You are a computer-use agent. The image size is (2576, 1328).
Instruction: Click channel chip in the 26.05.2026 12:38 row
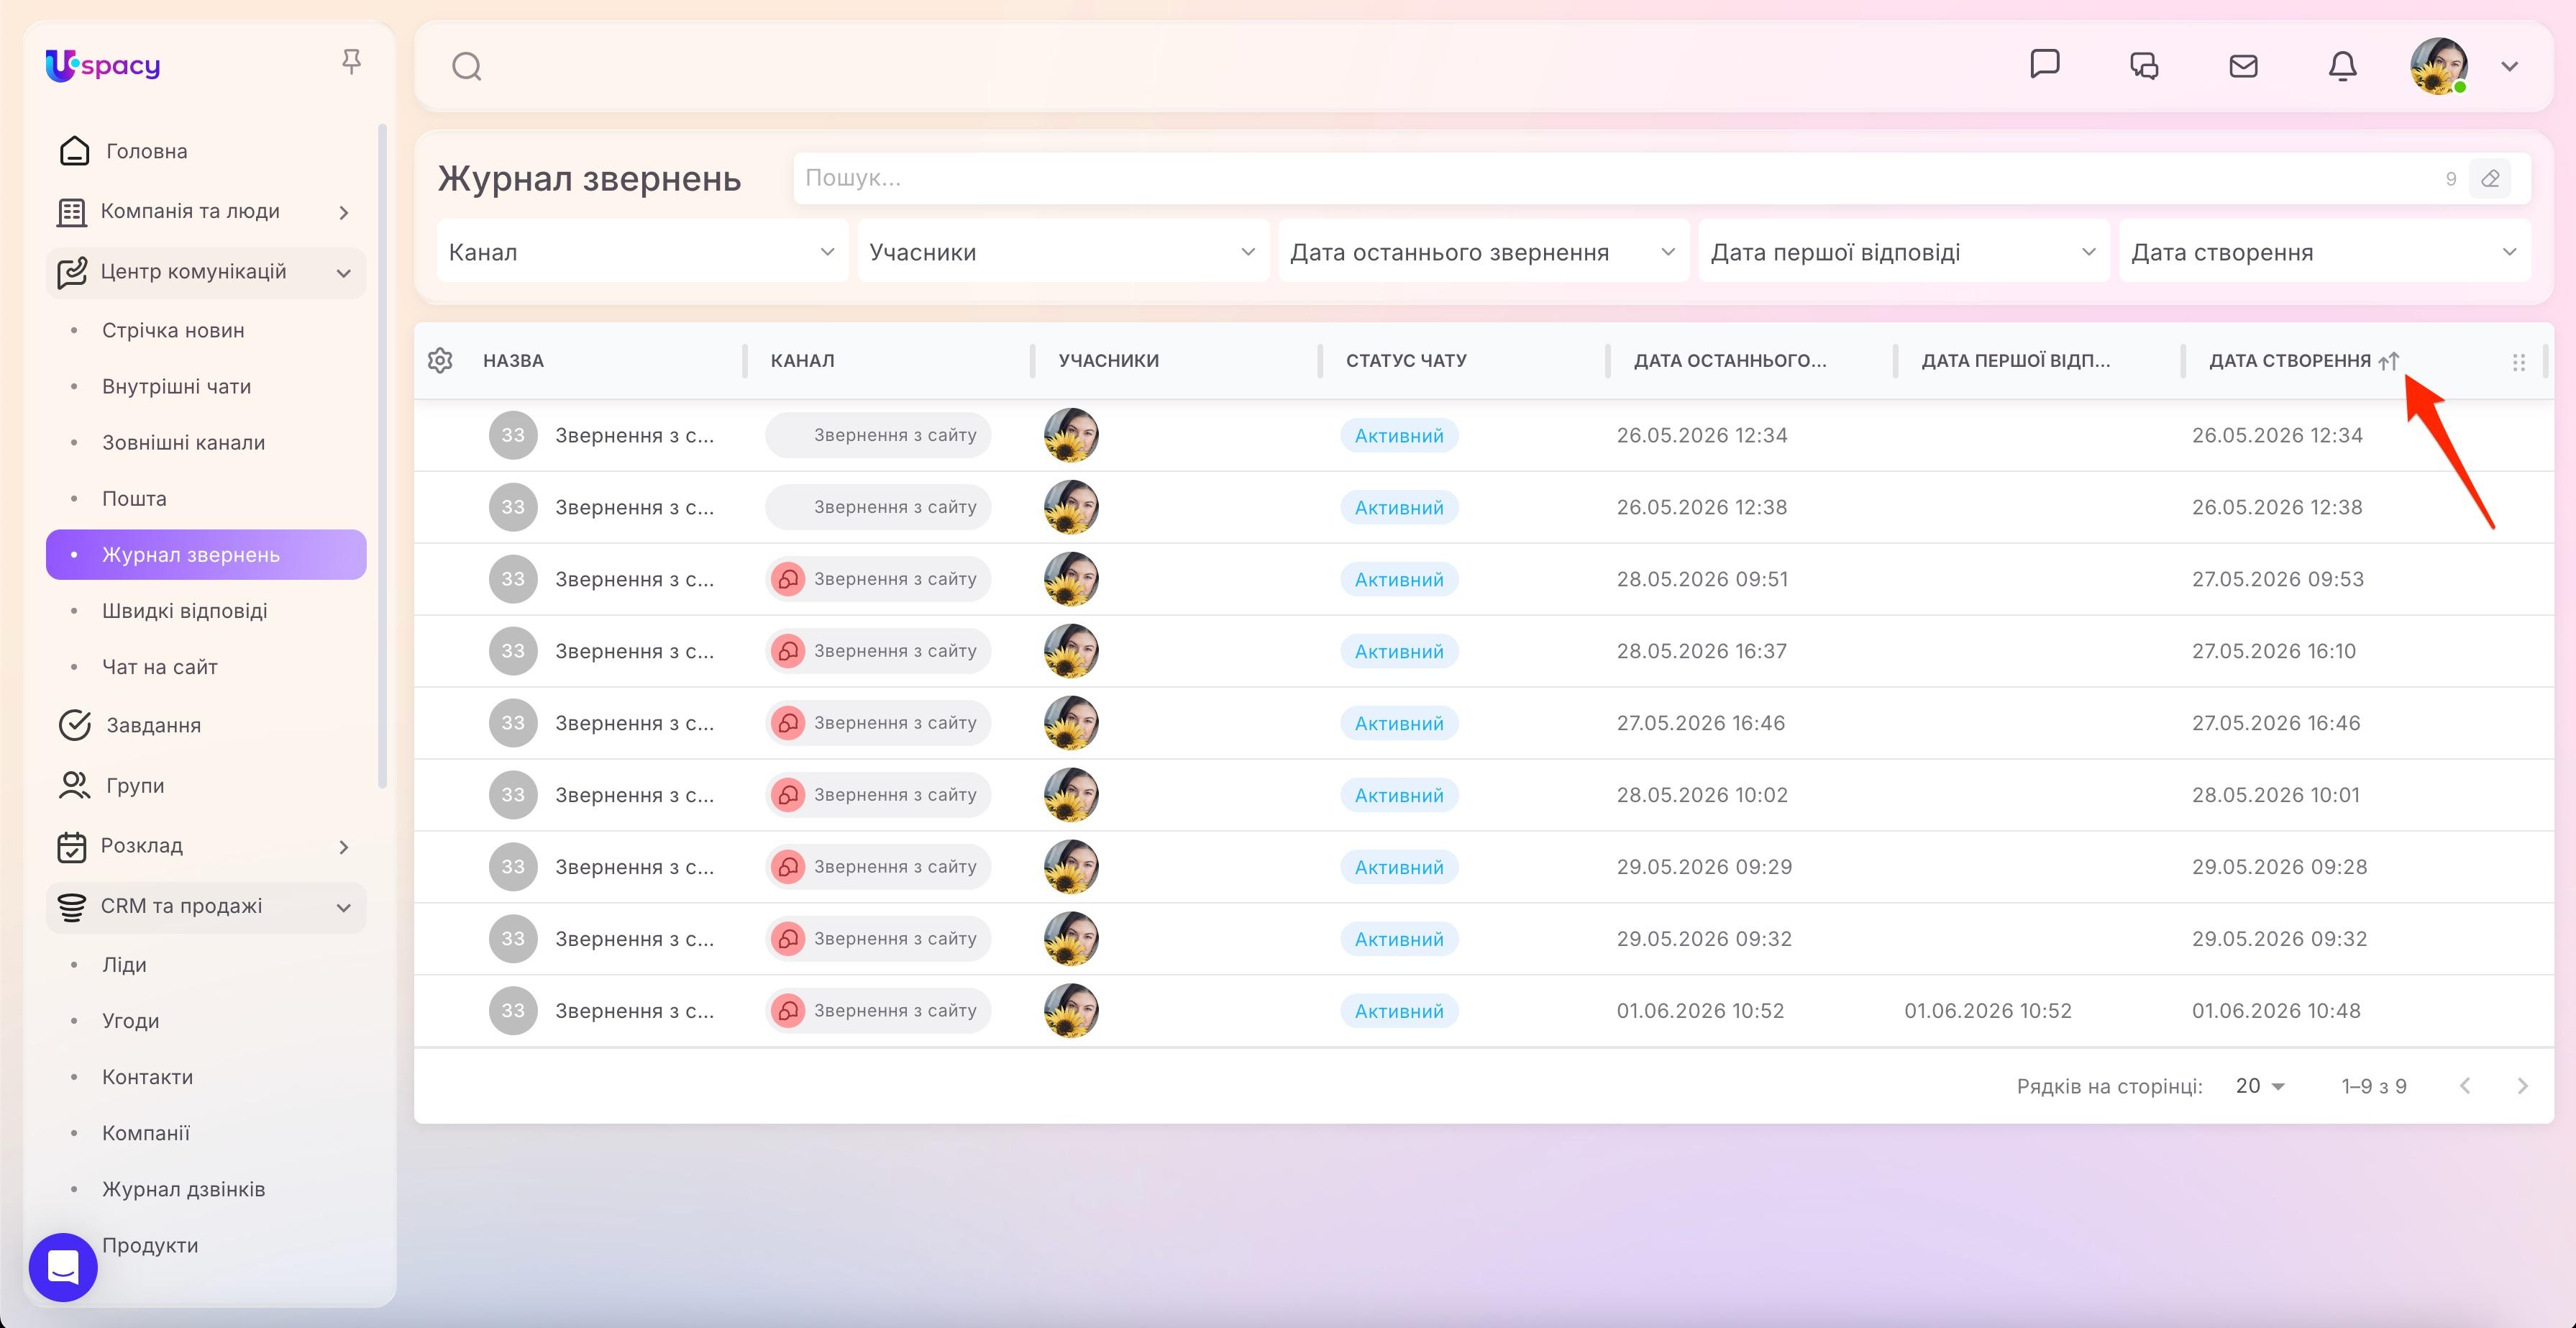click(x=878, y=507)
